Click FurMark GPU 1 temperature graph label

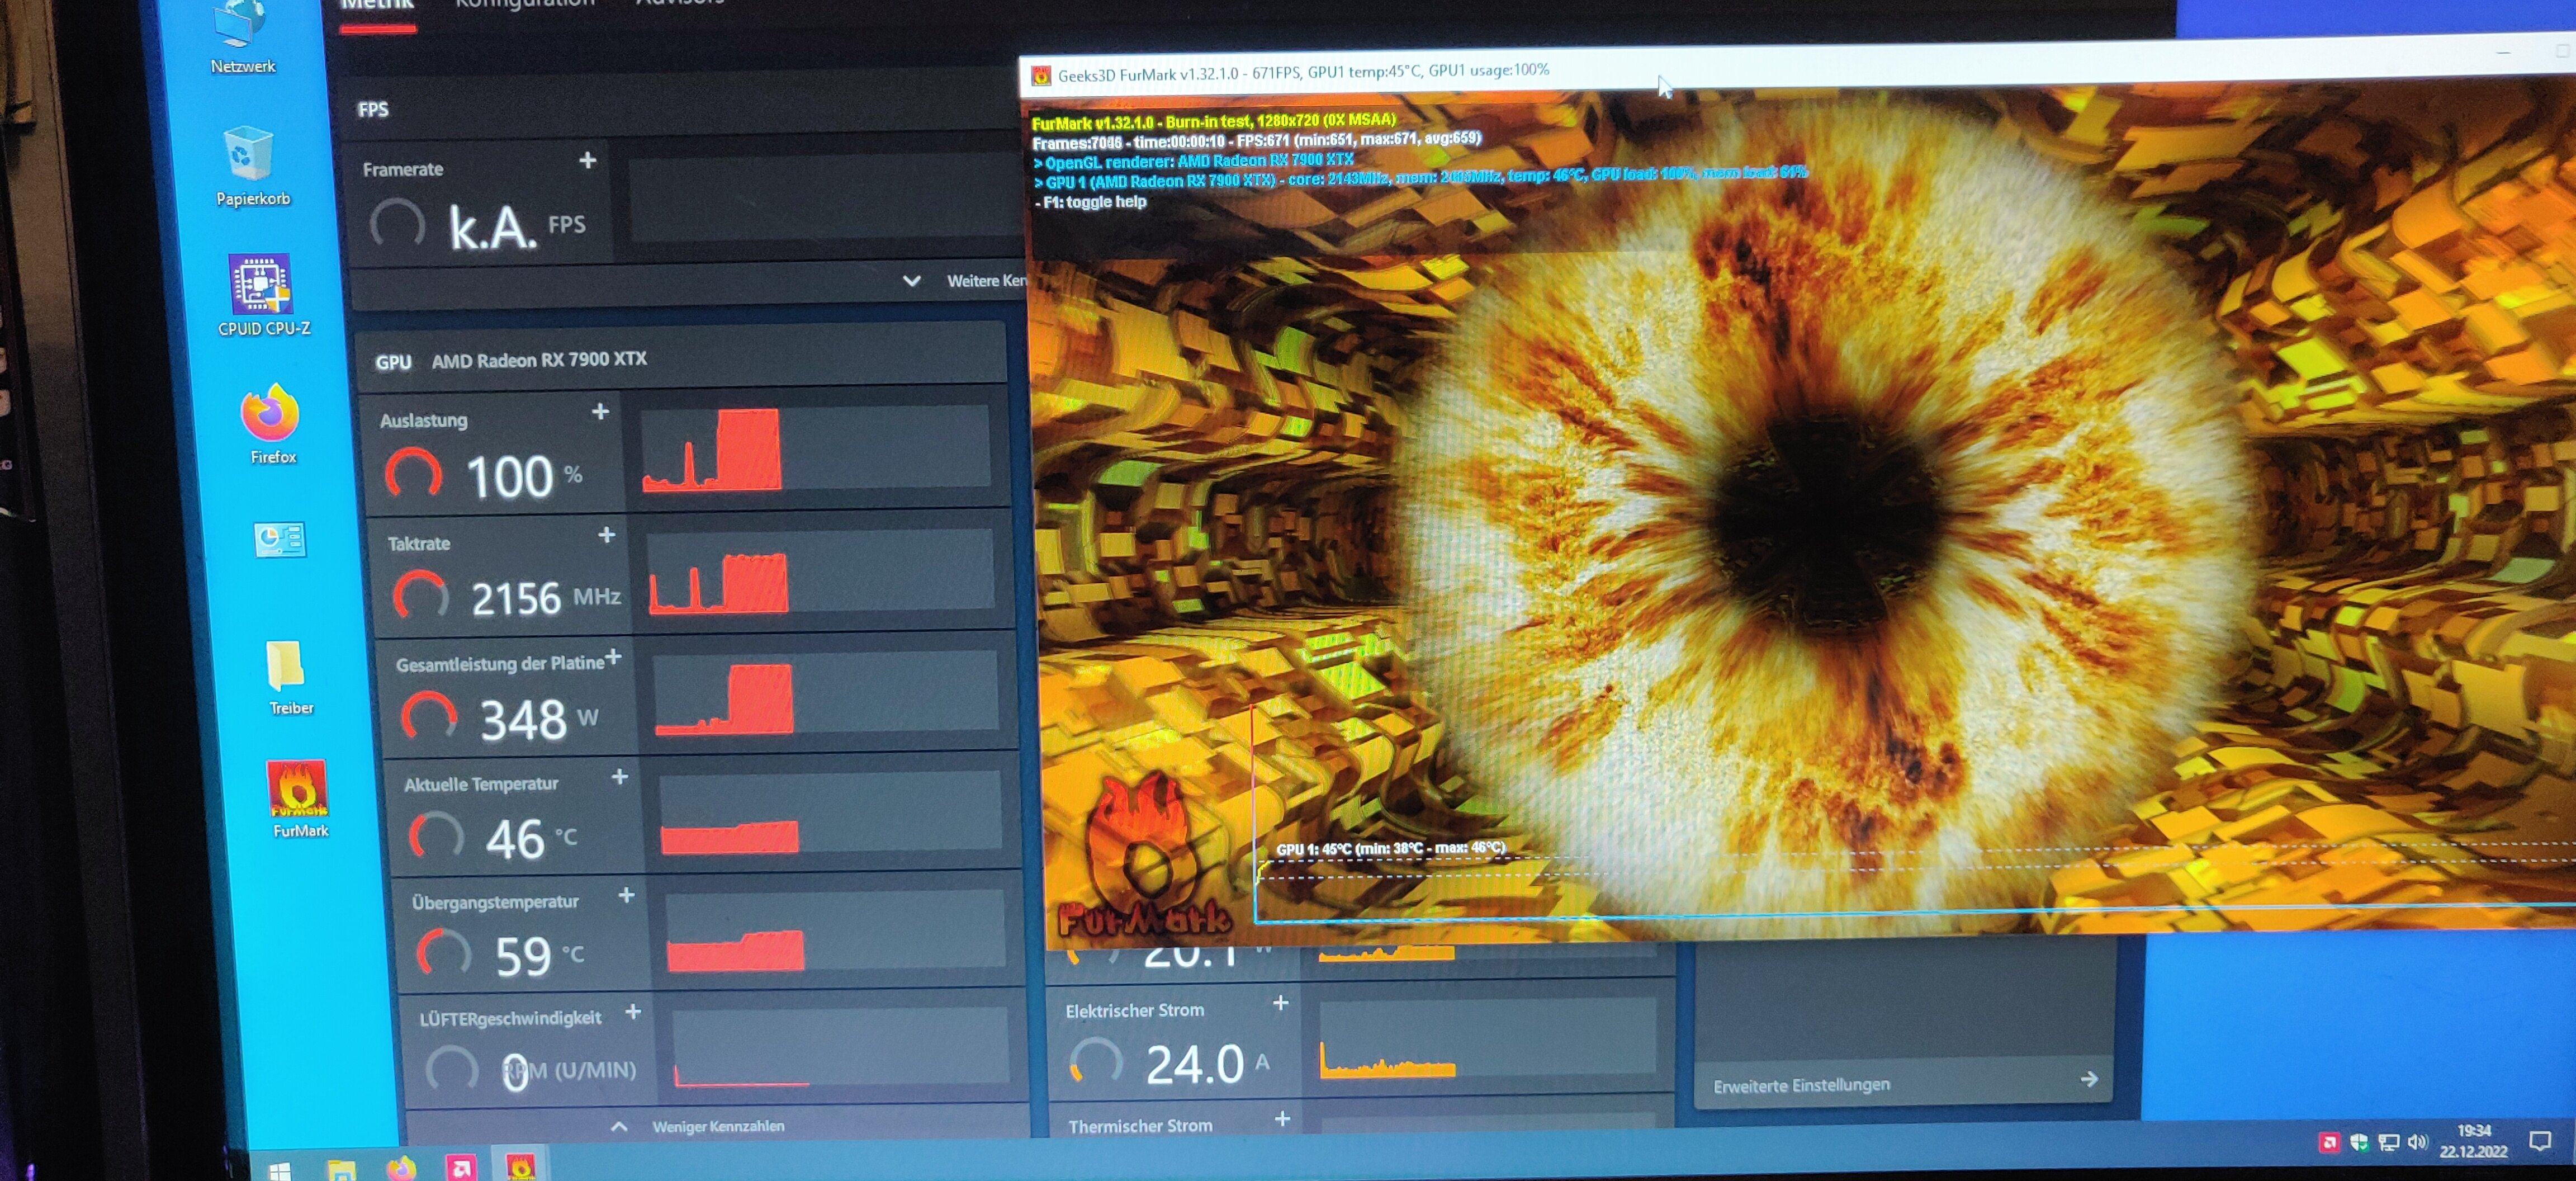coord(1390,849)
